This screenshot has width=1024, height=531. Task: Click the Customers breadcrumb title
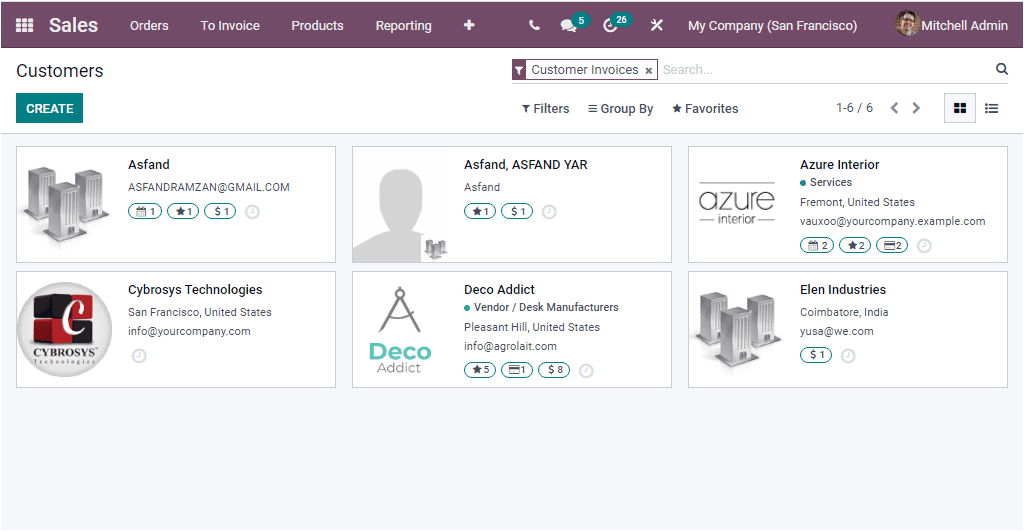(x=59, y=71)
